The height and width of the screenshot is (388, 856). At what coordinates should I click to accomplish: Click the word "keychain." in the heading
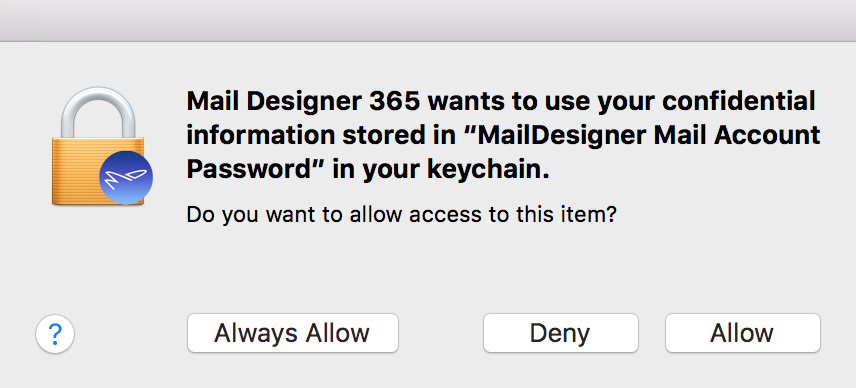click(488, 170)
